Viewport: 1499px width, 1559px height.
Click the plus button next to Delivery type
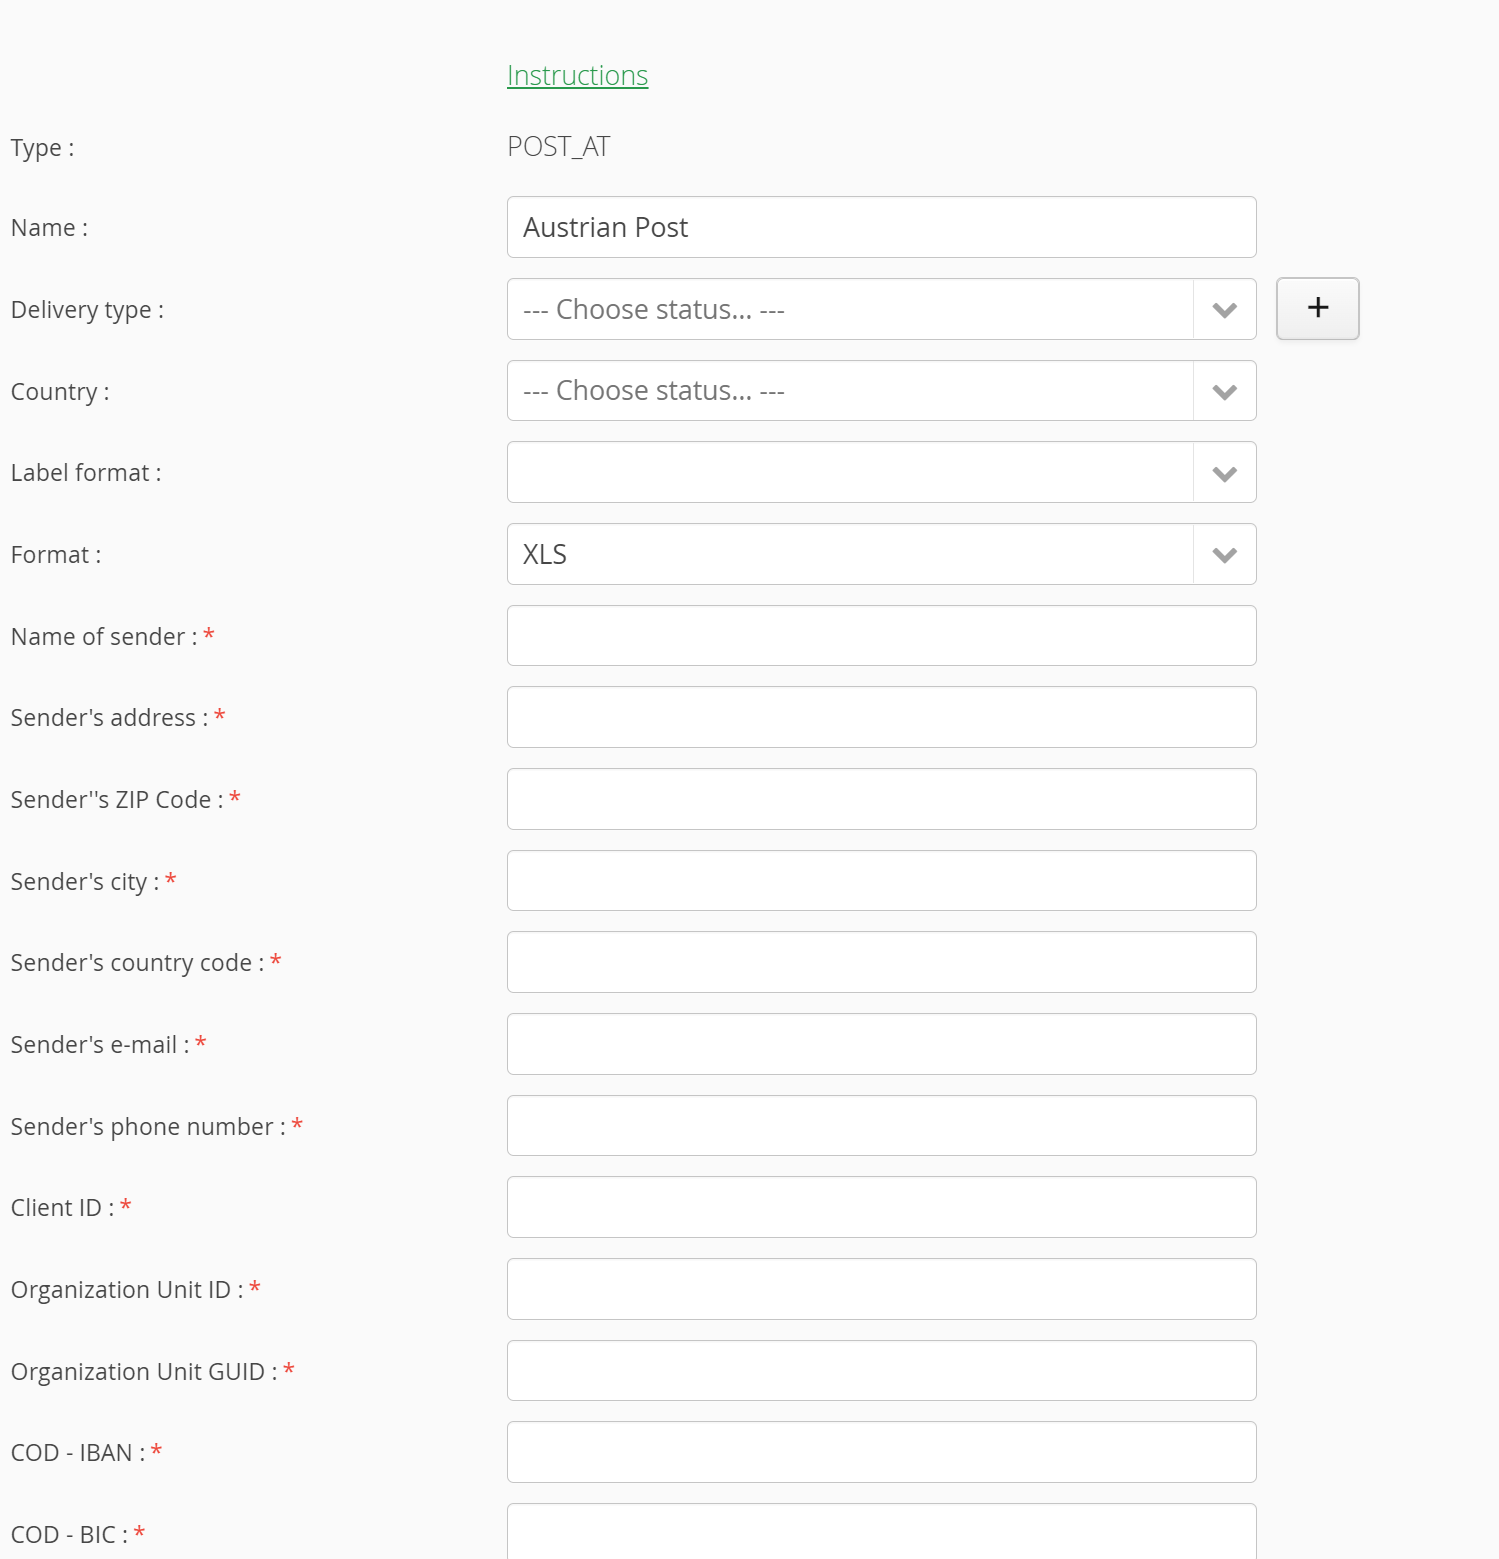[x=1317, y=309]
